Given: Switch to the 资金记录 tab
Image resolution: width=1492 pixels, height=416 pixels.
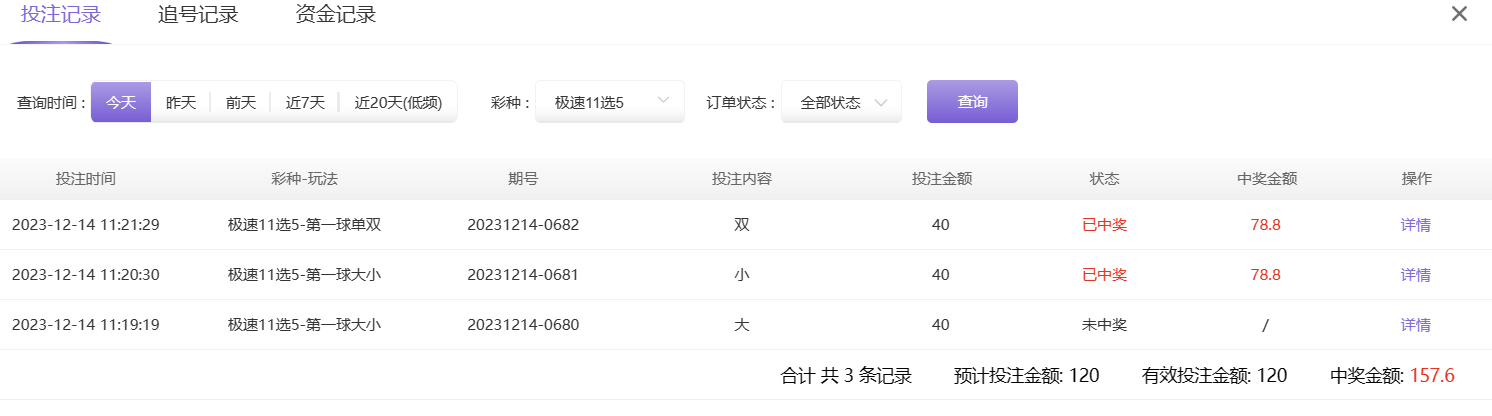Looking at the screenshot, I should coord(335,15).
